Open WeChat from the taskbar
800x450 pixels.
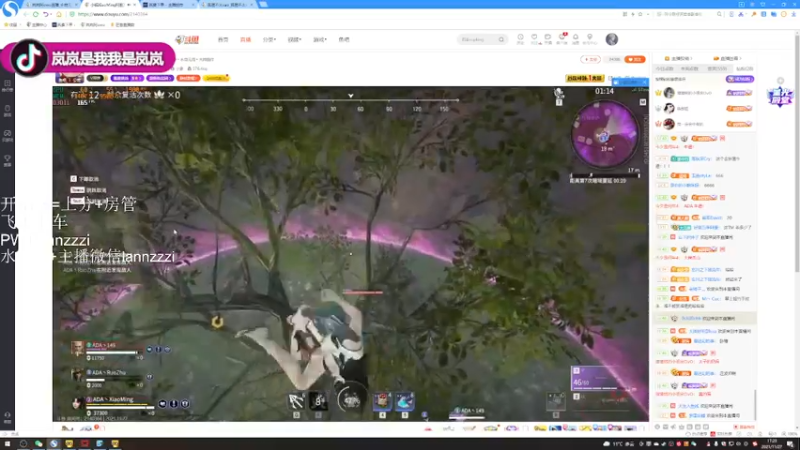[38, 444]
